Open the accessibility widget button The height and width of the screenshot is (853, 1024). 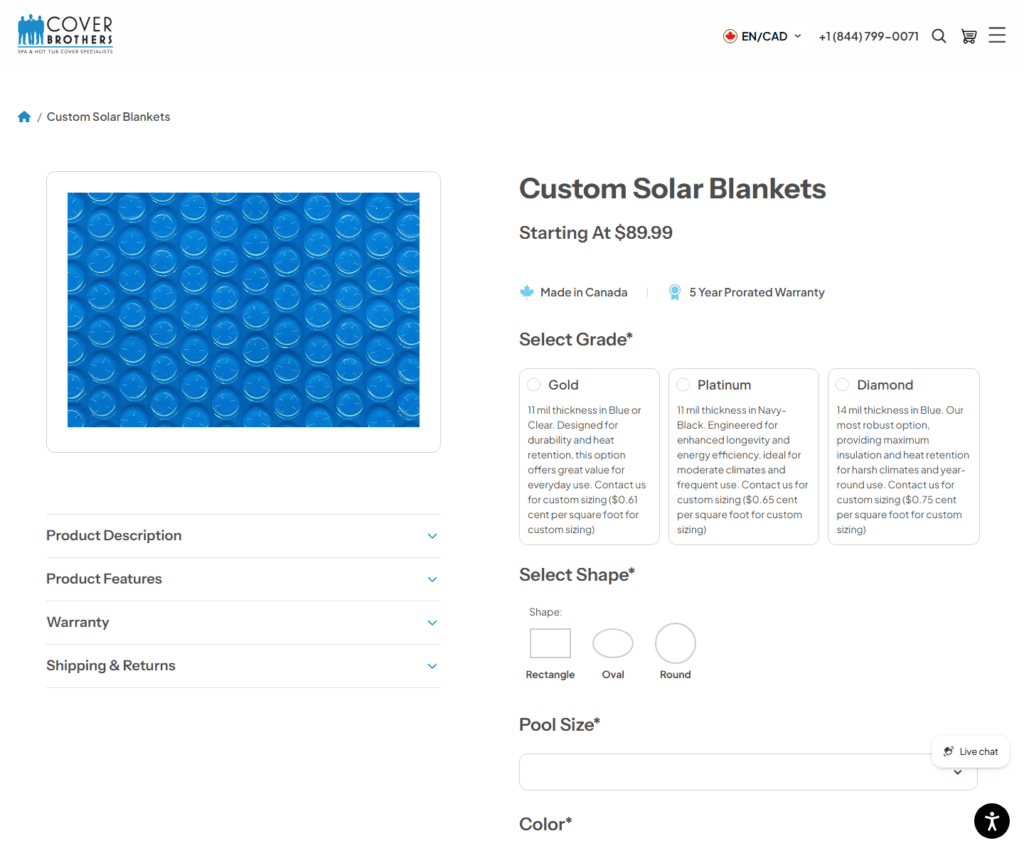pyautogui.click(x=991, y=820)
